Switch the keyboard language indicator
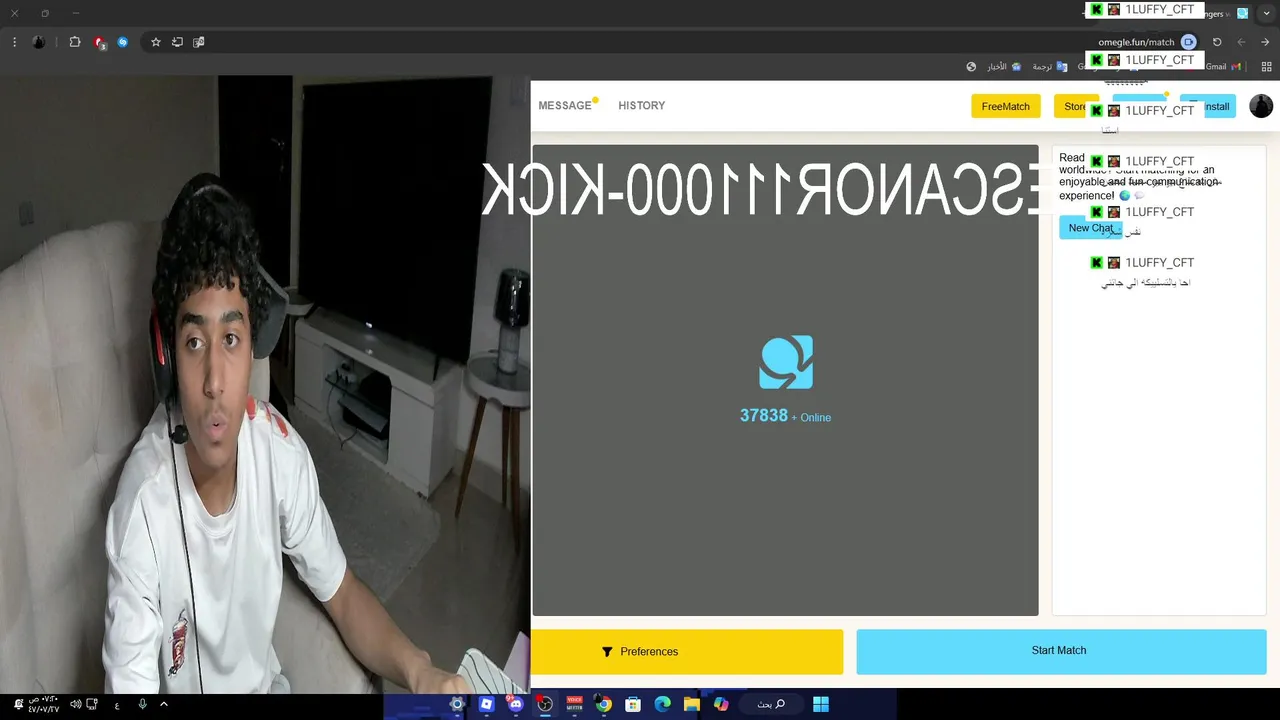 117,705
